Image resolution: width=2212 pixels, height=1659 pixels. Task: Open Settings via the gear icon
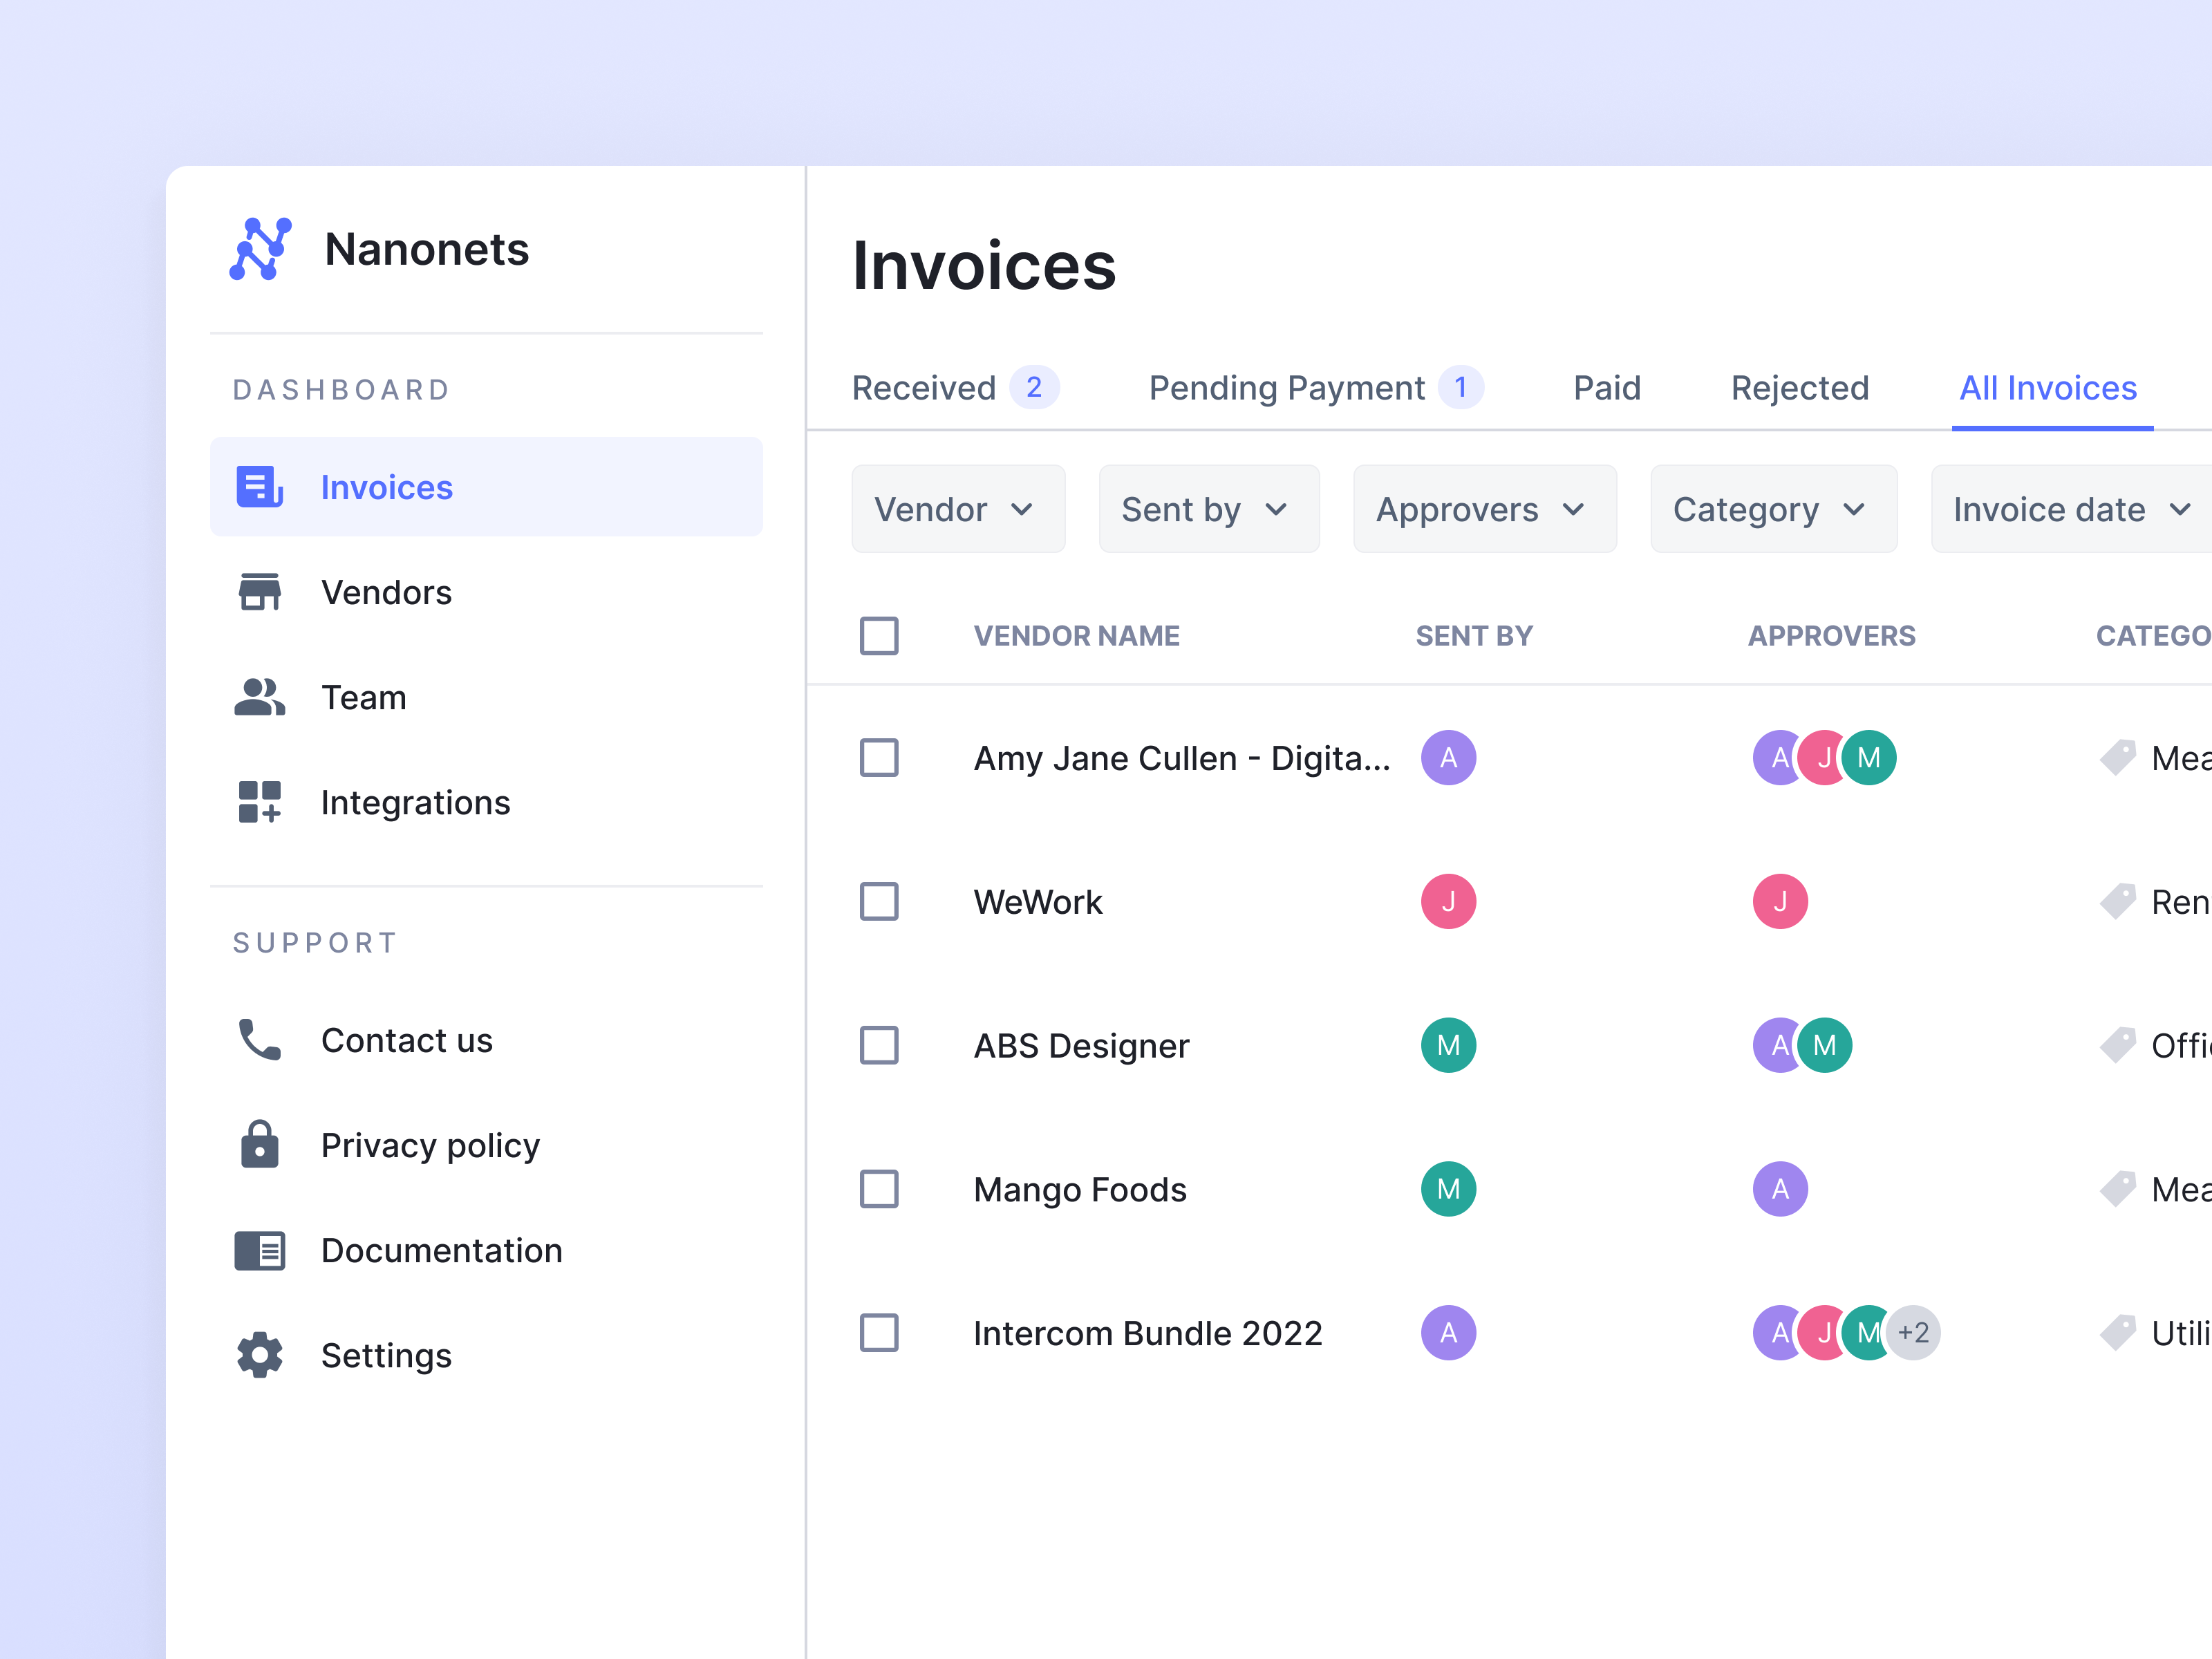(259, 1355)
